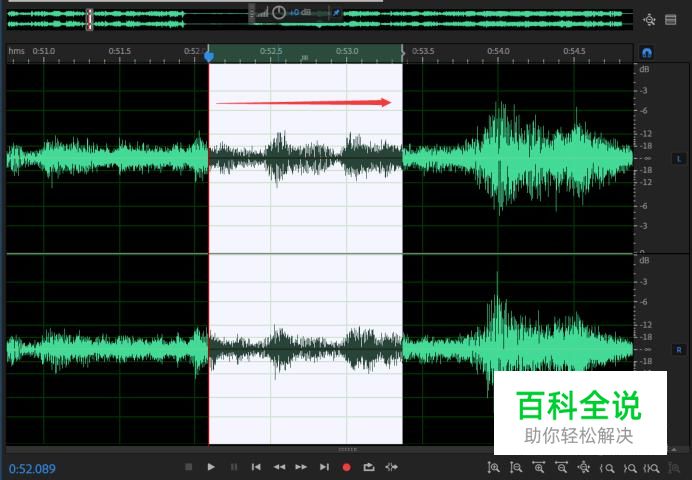This screenshot has width=692, height=480.
Task: Click the hms time format label
Action: tap(16, 51)
